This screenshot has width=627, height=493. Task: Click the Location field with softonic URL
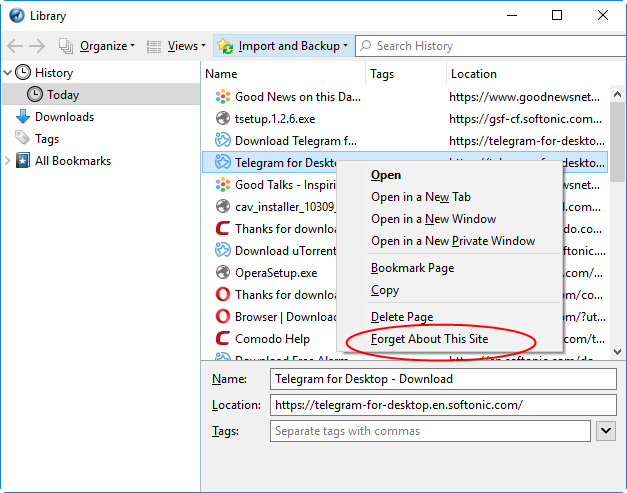tap(443, 405)
